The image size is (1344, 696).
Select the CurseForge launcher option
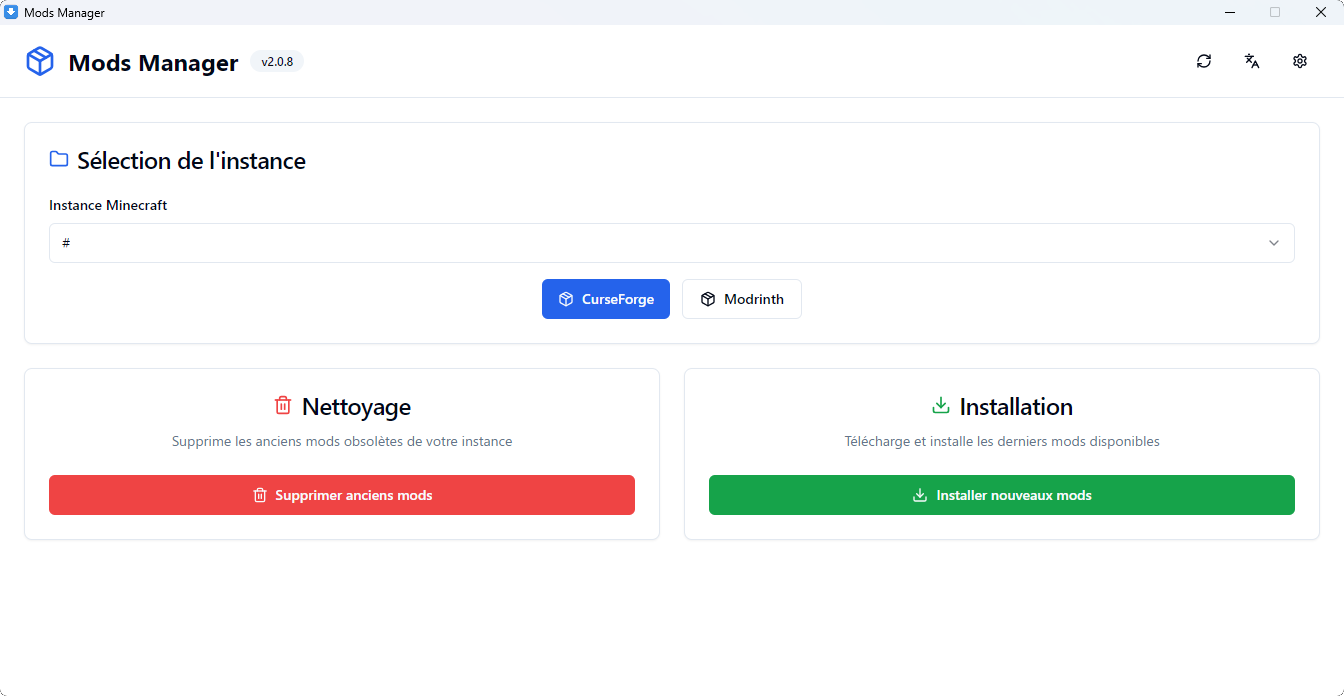606,299
